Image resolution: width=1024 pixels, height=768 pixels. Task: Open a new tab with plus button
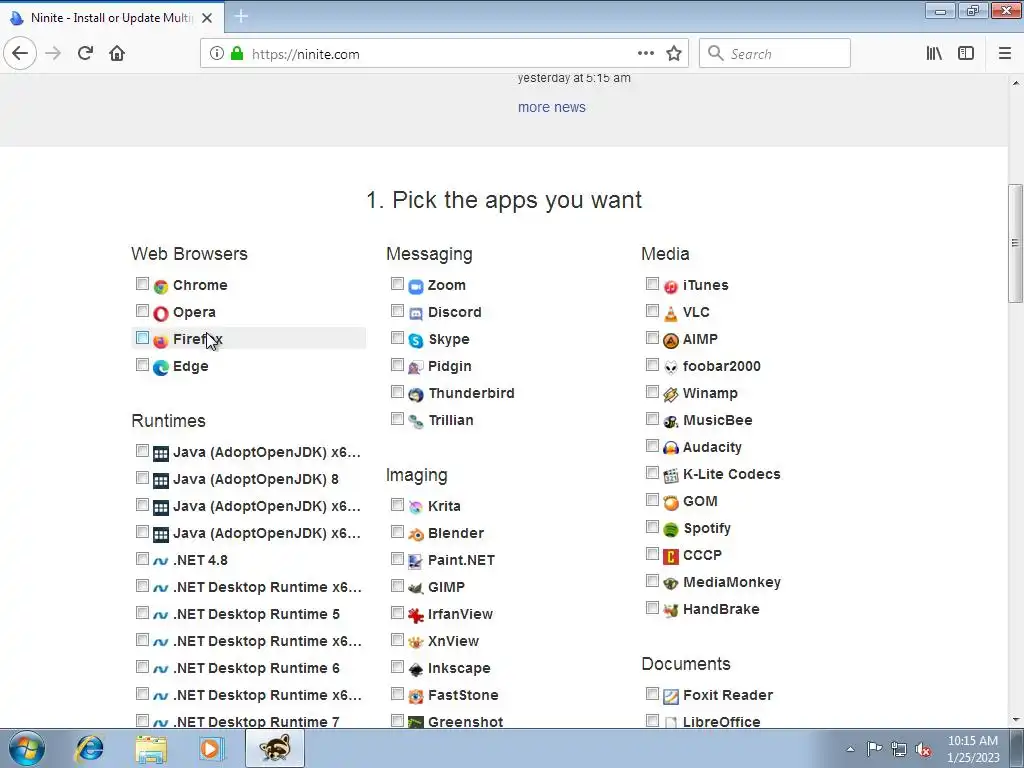(241, 16)
